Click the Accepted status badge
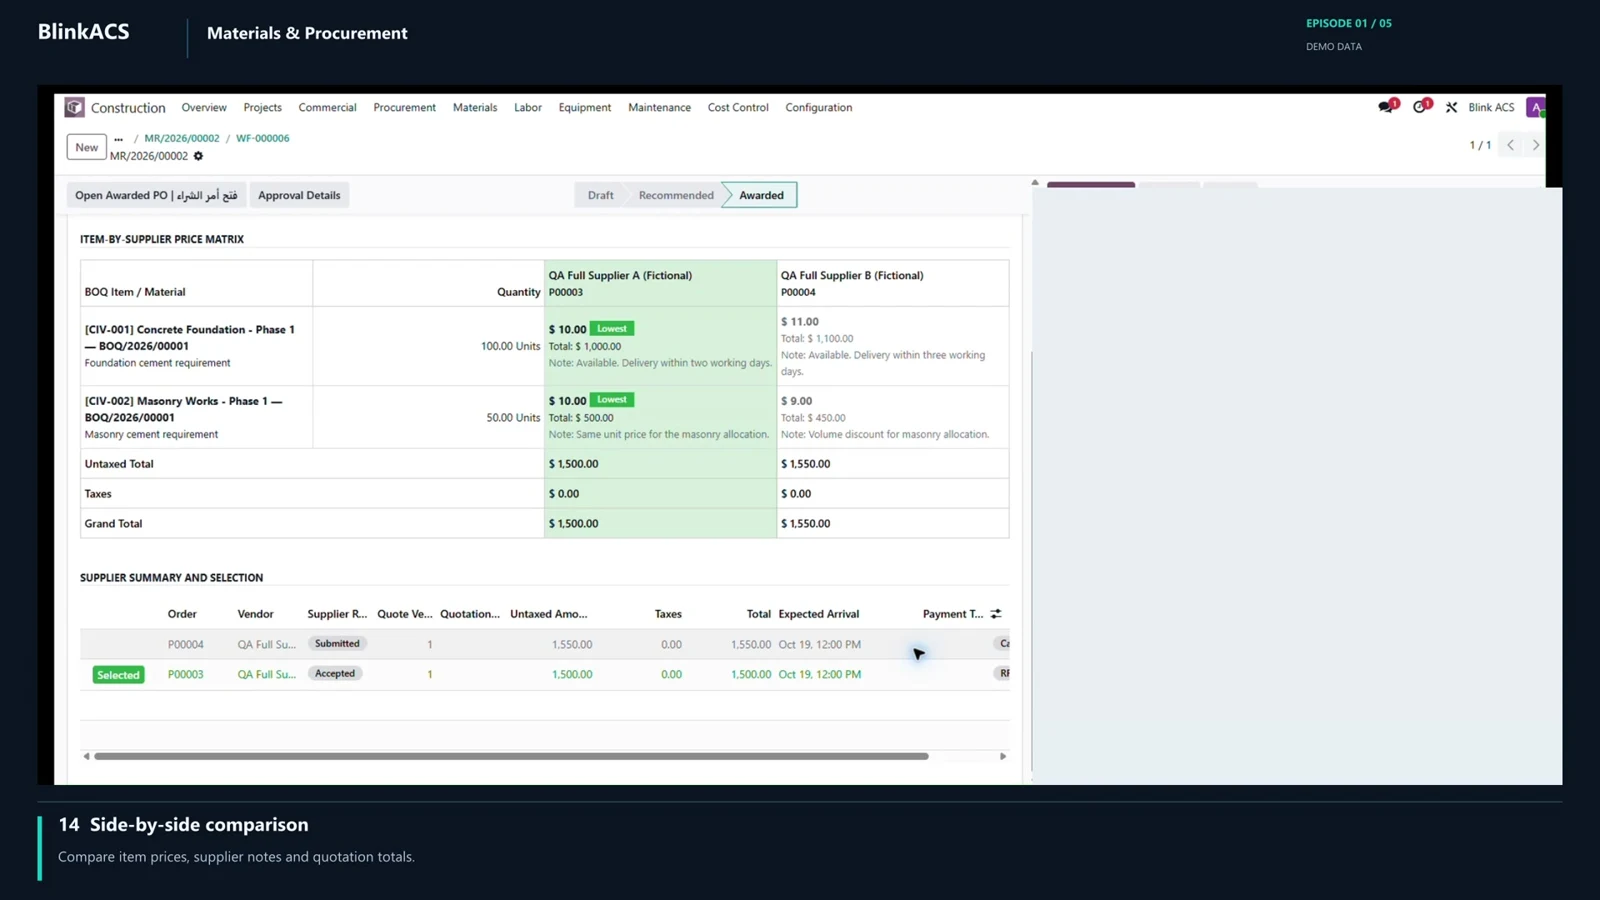The height and width of the screenshot is (900, 1600). pyautogui.click(x=335, y=674)
